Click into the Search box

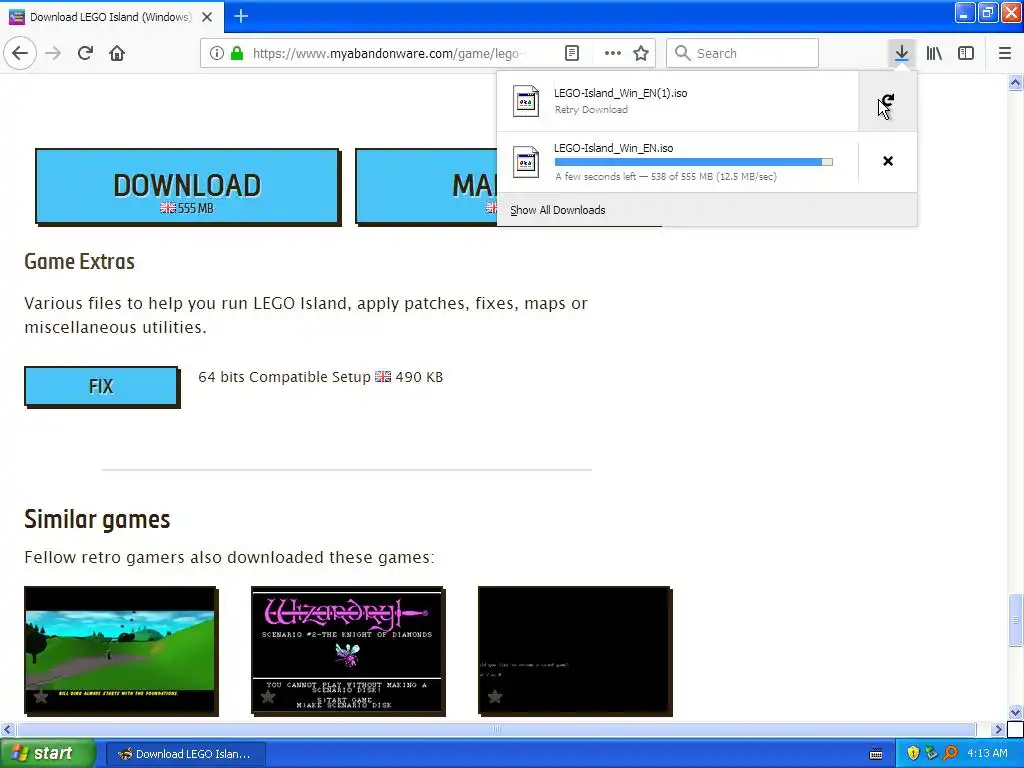click(x=743, y=53)
